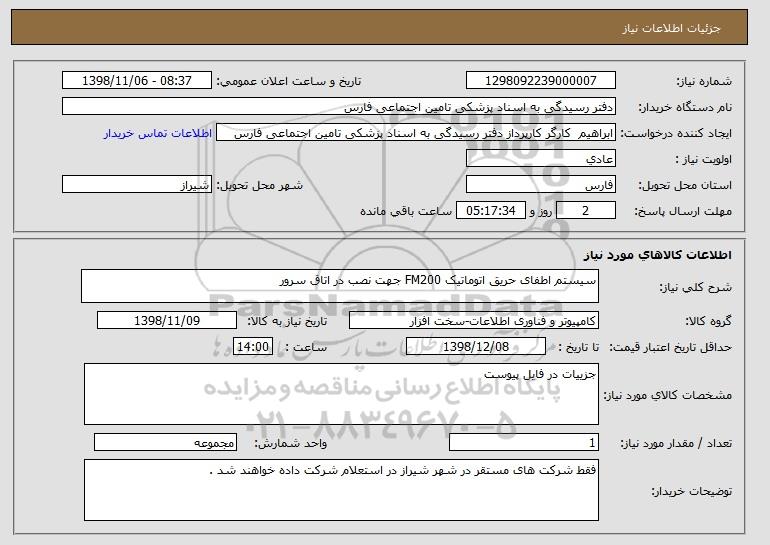
Task: Click the label حداقل تاریخ اعتبار قیمت
Action: point(671,347)
